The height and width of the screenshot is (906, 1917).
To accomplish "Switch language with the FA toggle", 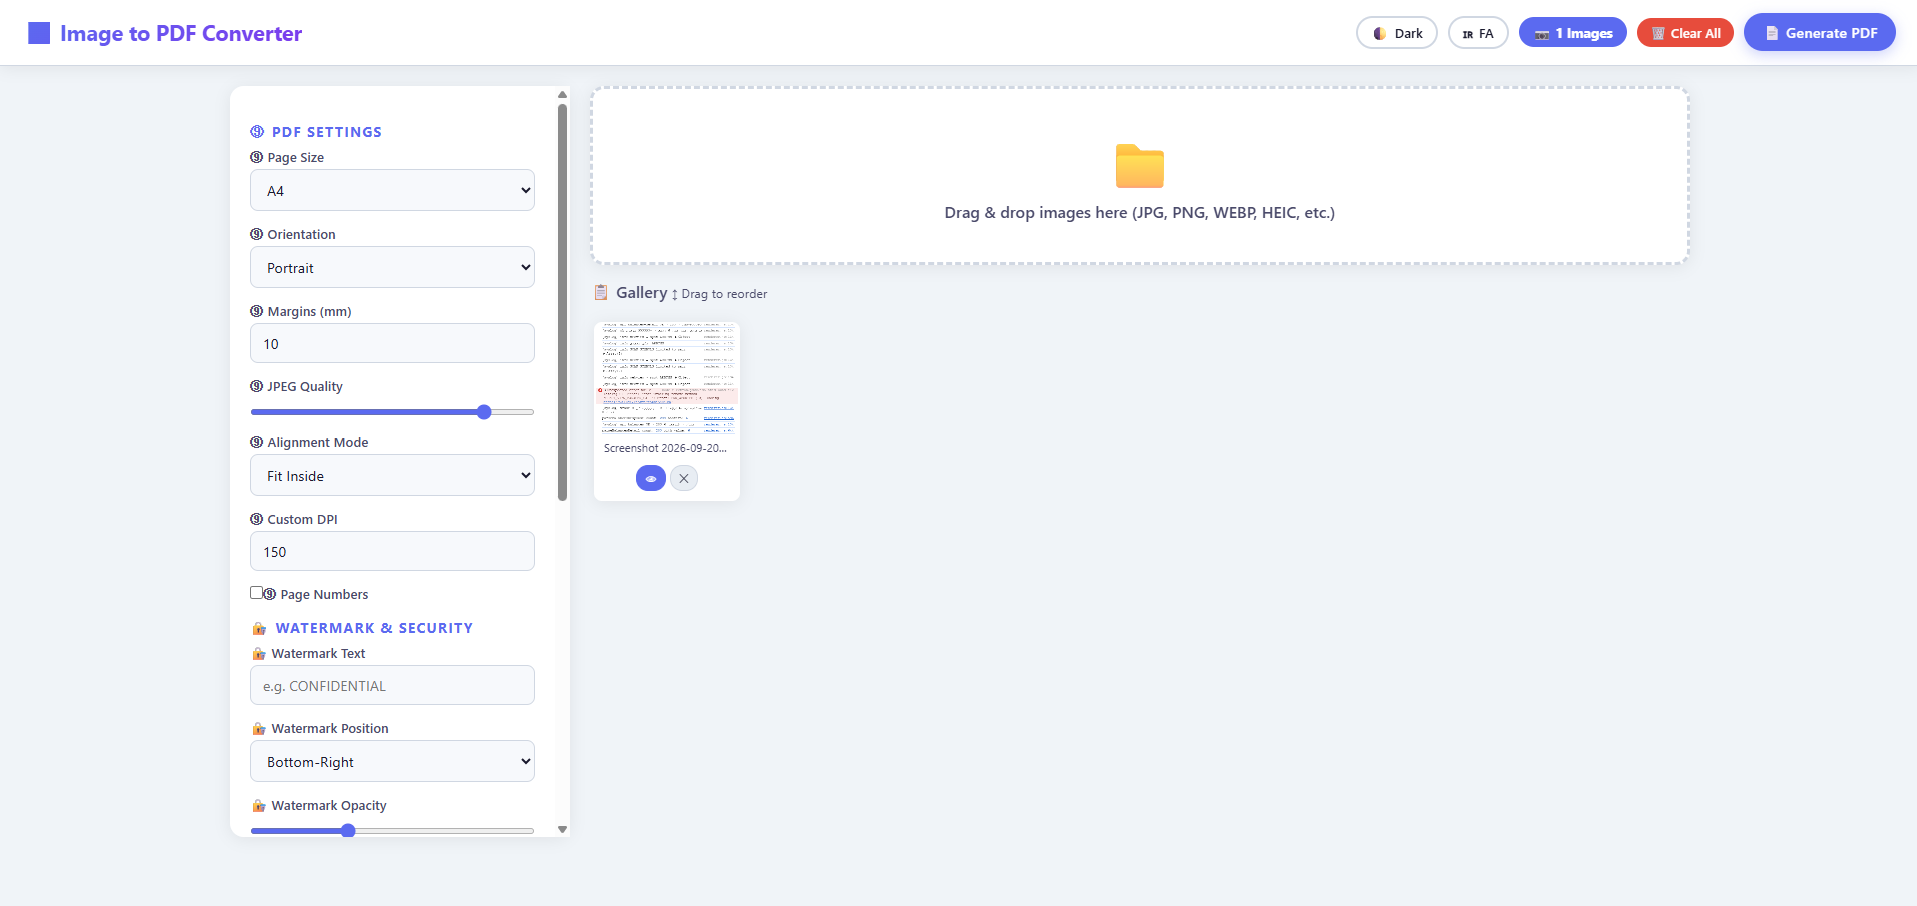I will pos(1478,33).
